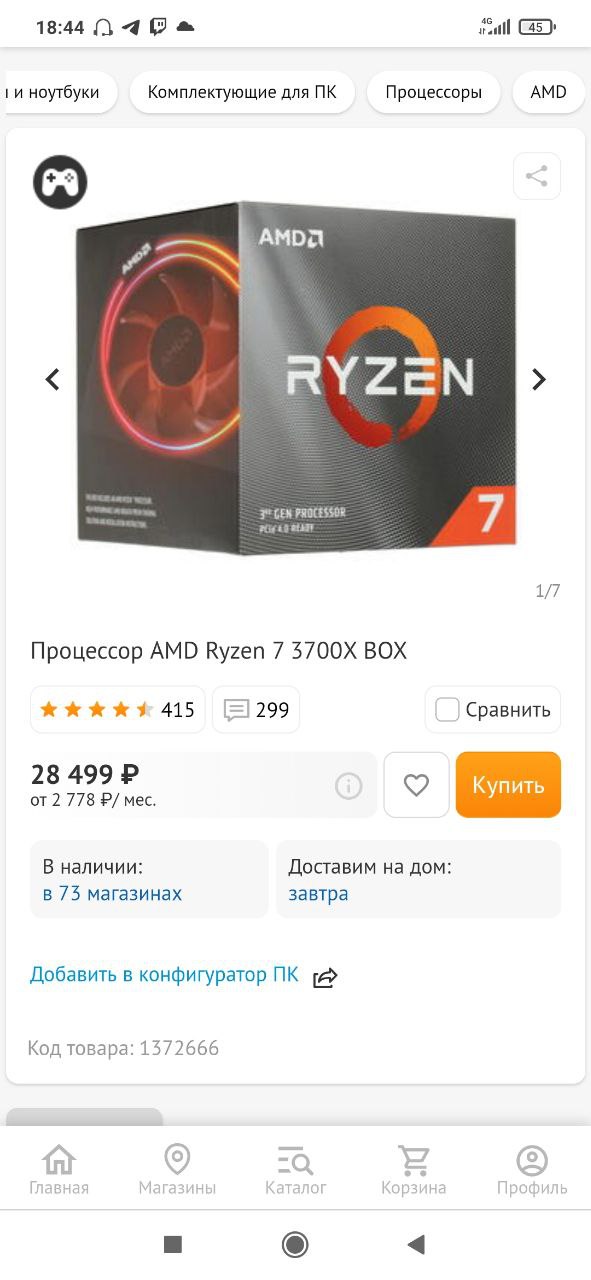
Task: Open Каталог search tab
Action: [295, 1171]
